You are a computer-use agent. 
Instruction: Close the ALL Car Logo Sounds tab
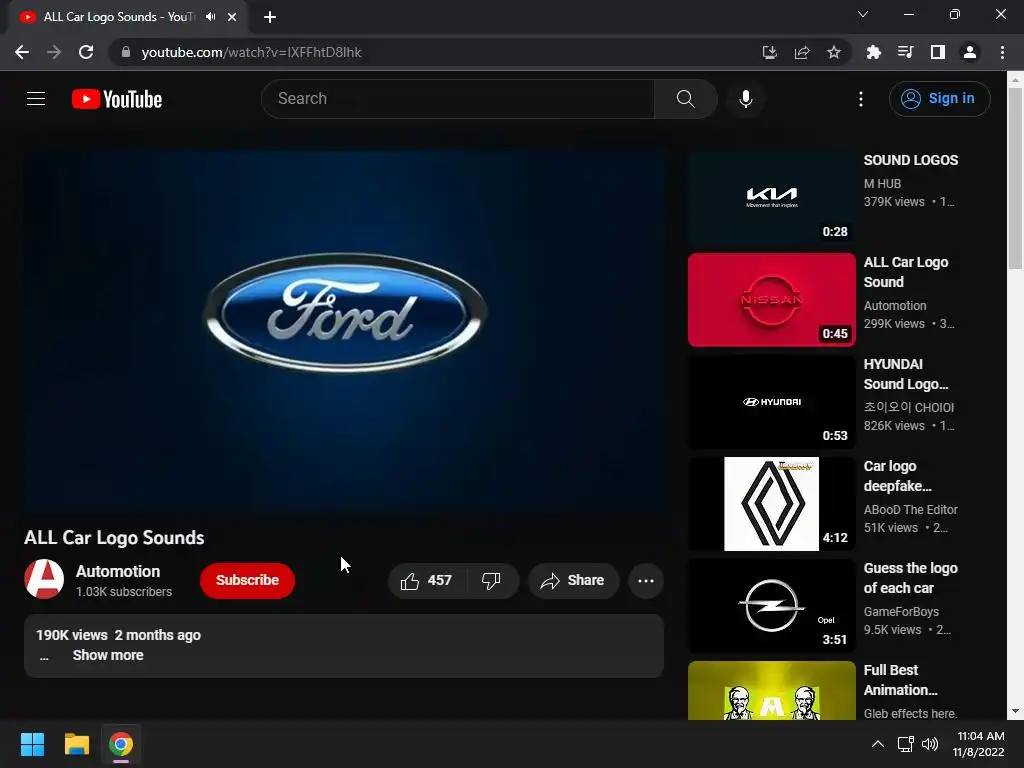pyautogui.click(x=232, y=17)
